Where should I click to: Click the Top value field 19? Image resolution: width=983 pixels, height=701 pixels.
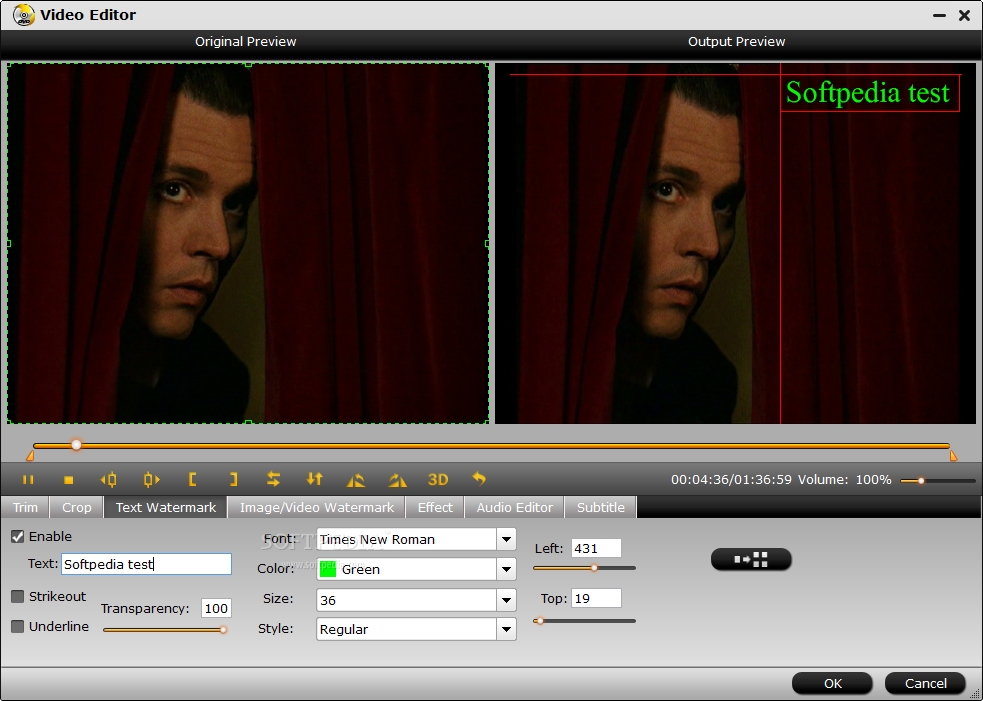coord(596,598)
